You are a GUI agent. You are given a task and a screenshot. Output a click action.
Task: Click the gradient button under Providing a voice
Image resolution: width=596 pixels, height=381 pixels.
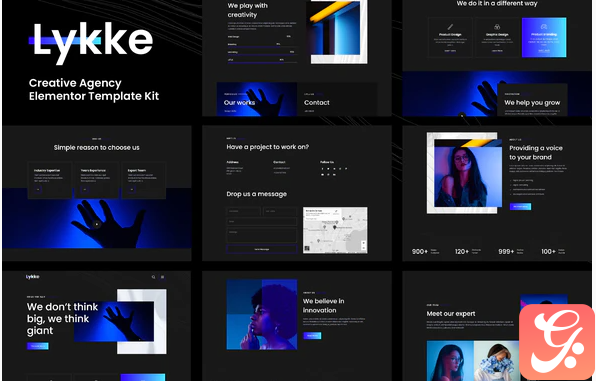(x=520, y=206)
